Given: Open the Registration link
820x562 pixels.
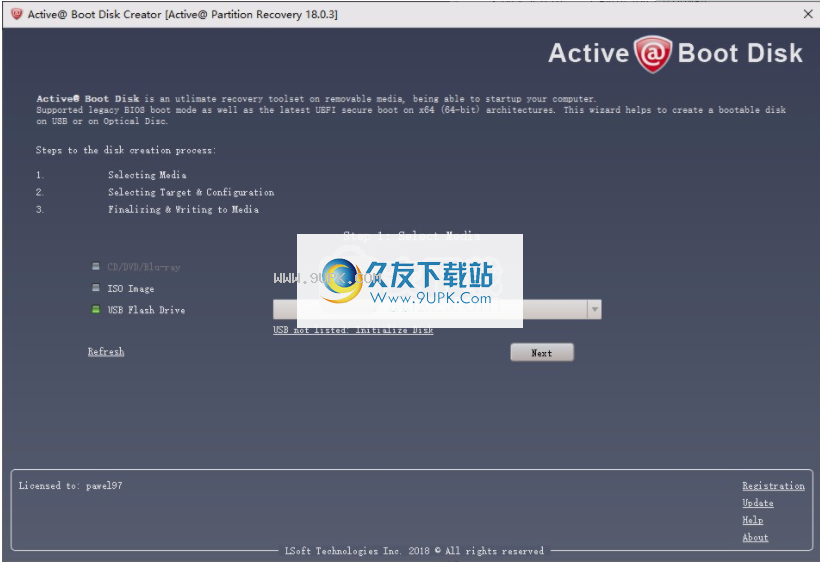Looking at the screenshot, I should [x=773, y=486].
